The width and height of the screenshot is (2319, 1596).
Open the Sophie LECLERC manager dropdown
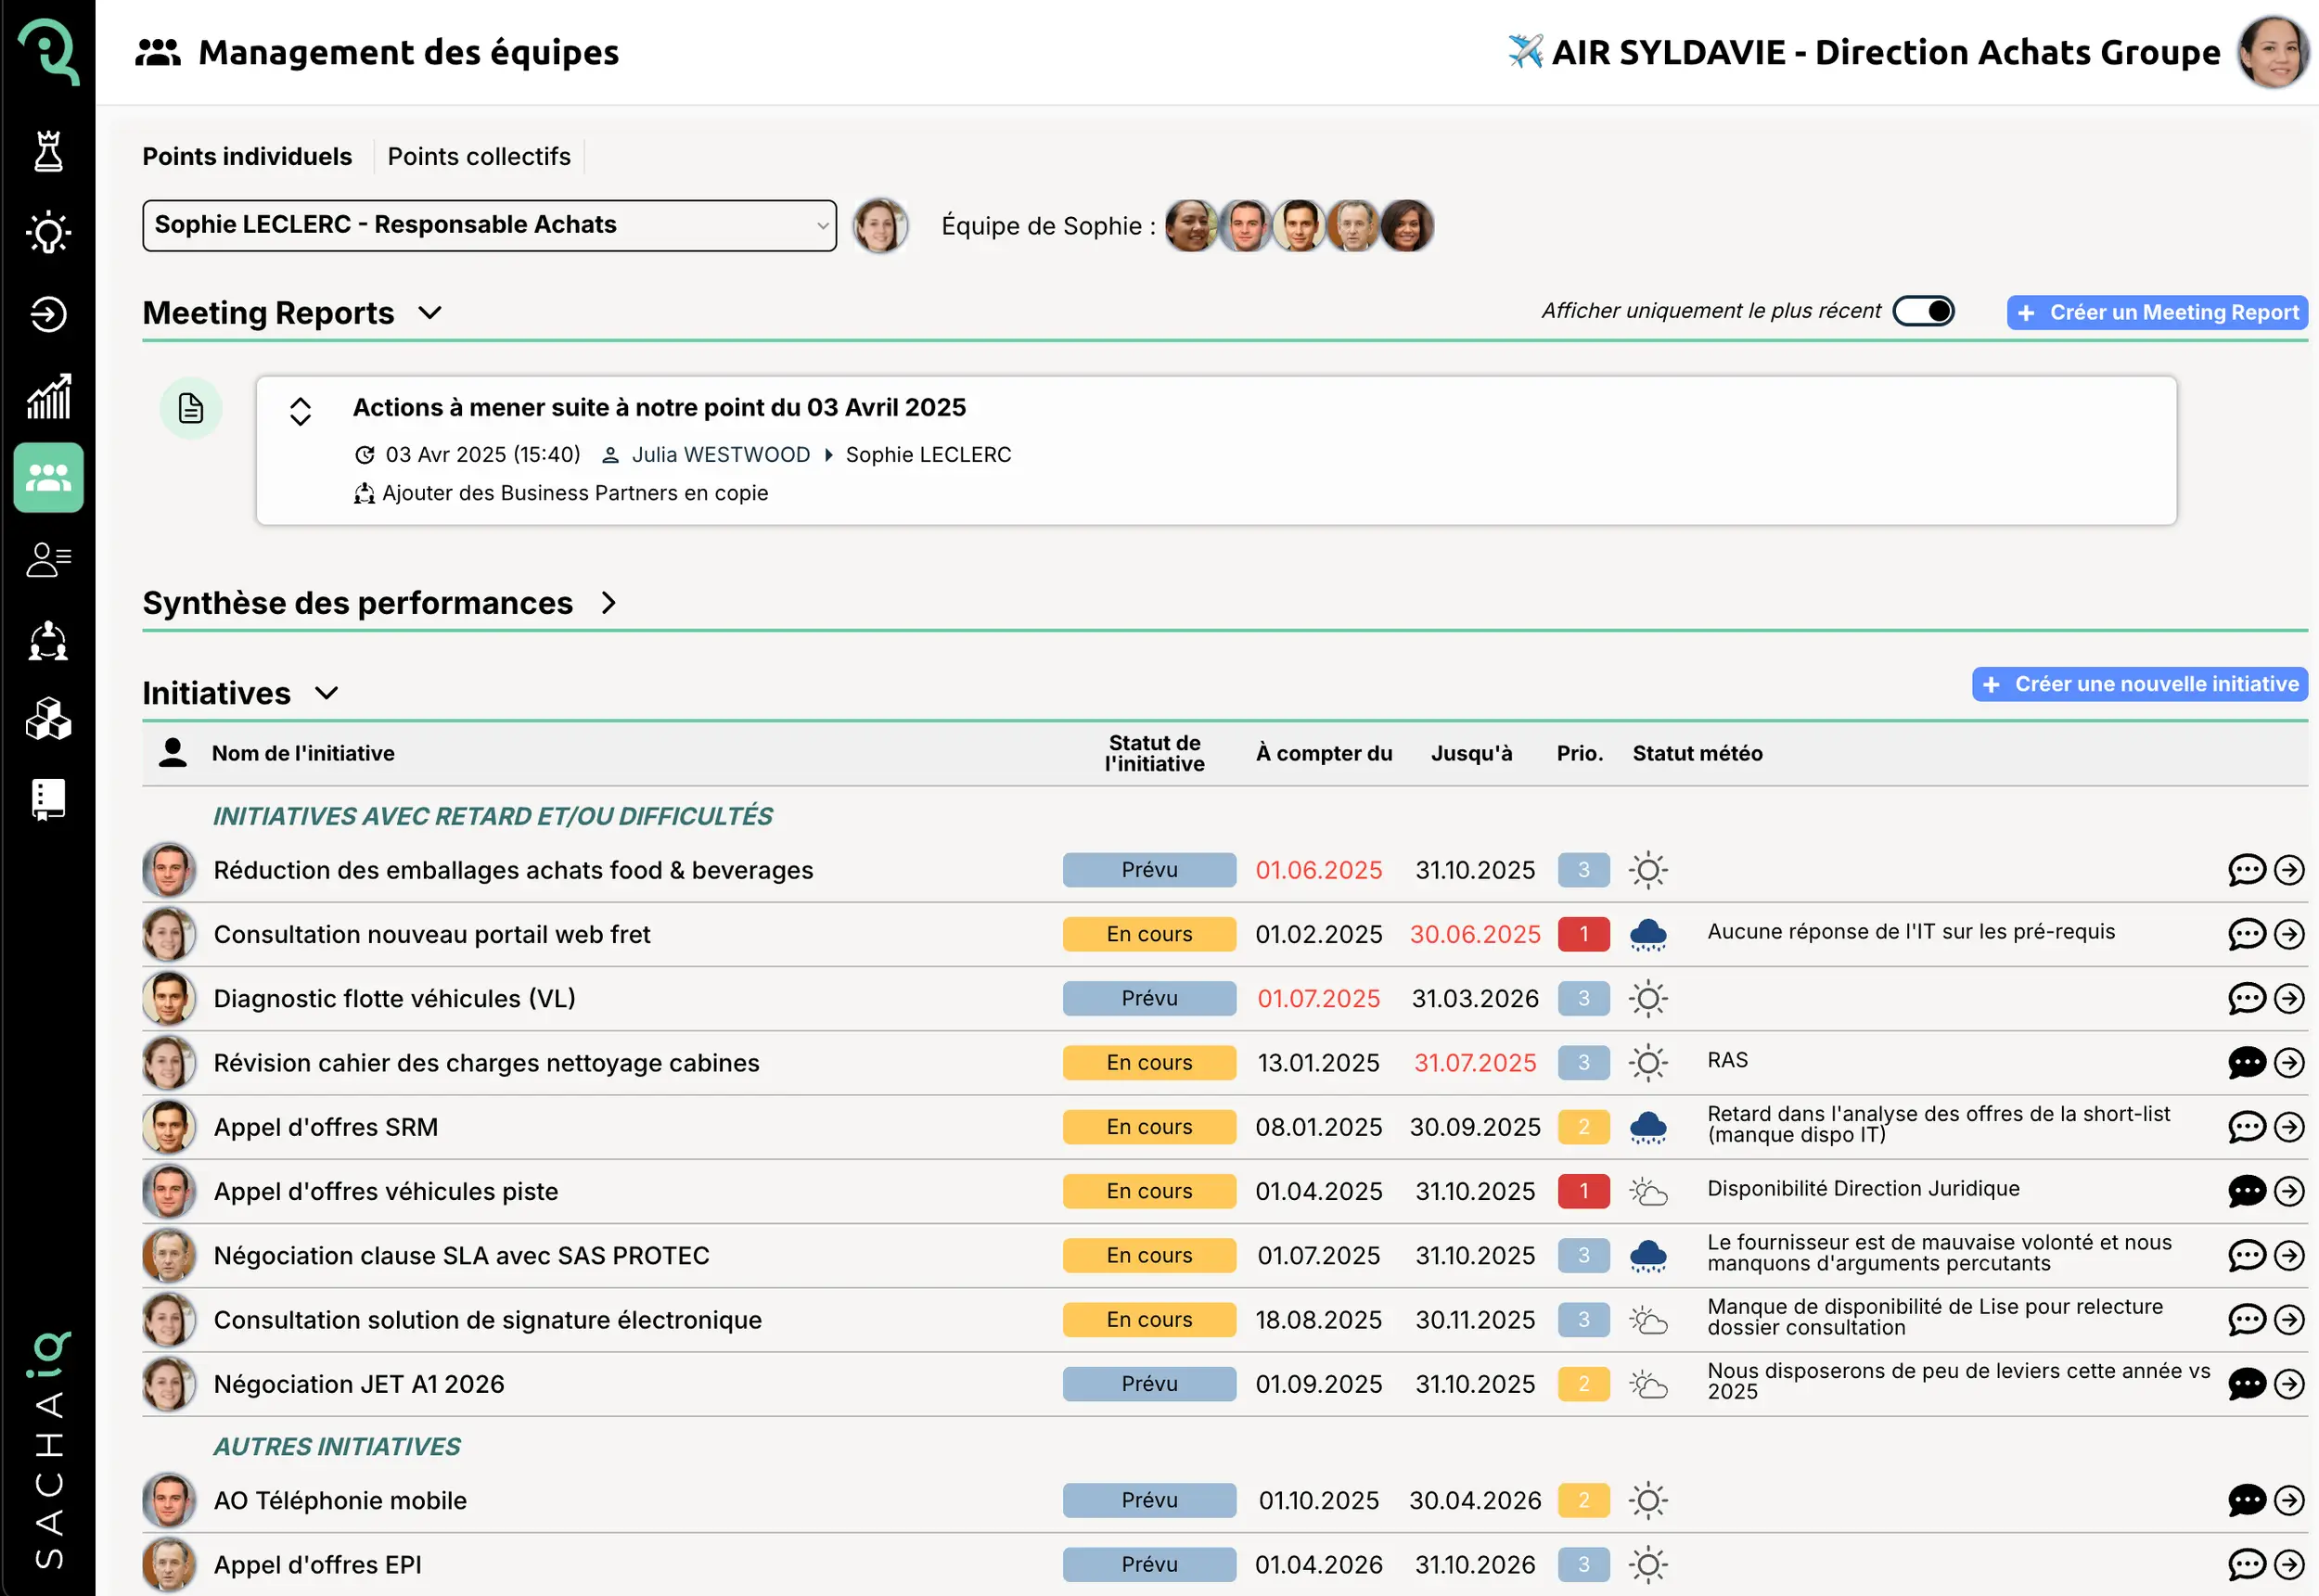point(489,225)
